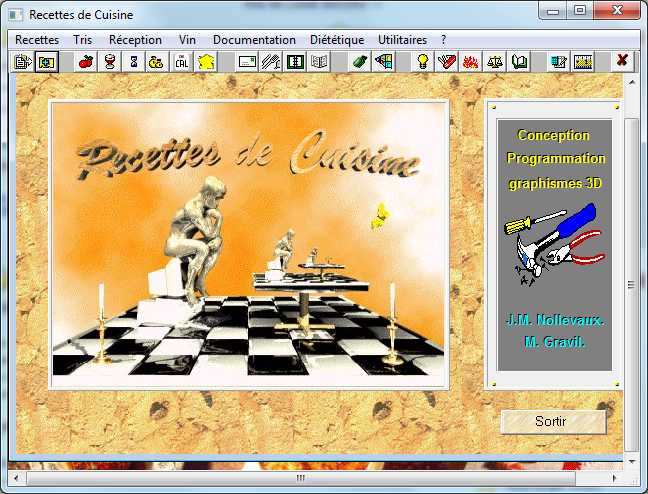
Task: Click the yellow France map icon
Action: click(x=206, y=62)
